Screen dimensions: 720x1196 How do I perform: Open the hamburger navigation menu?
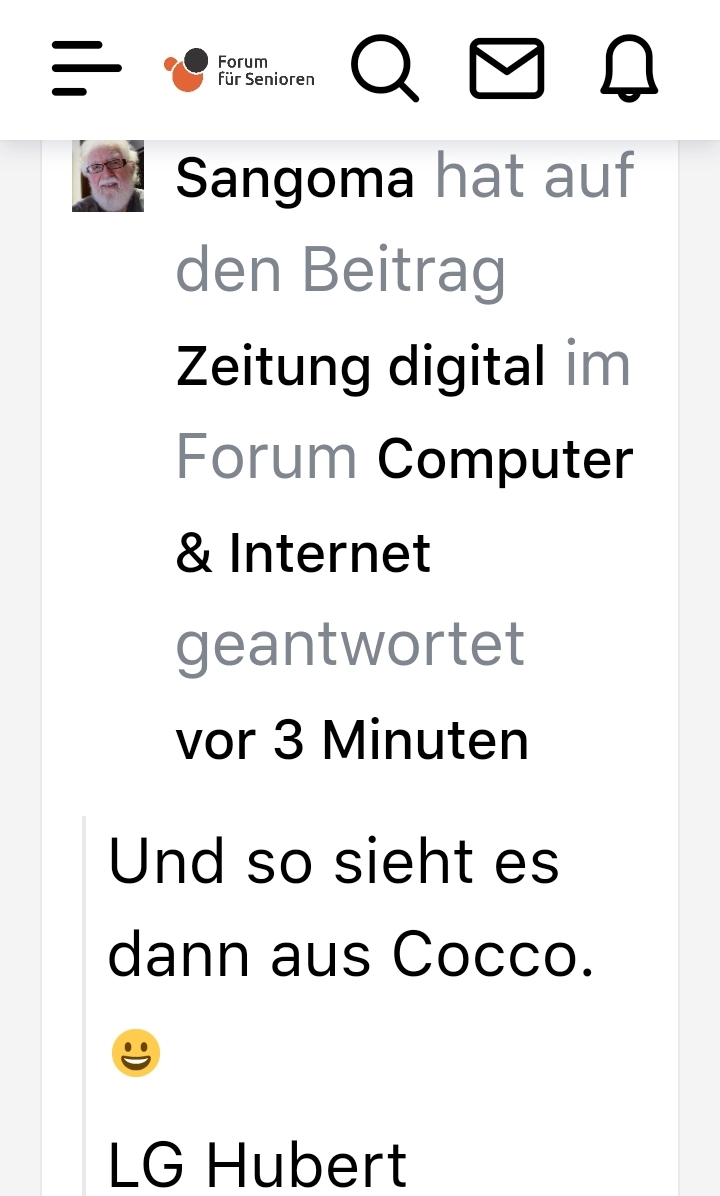pos(86,69)
